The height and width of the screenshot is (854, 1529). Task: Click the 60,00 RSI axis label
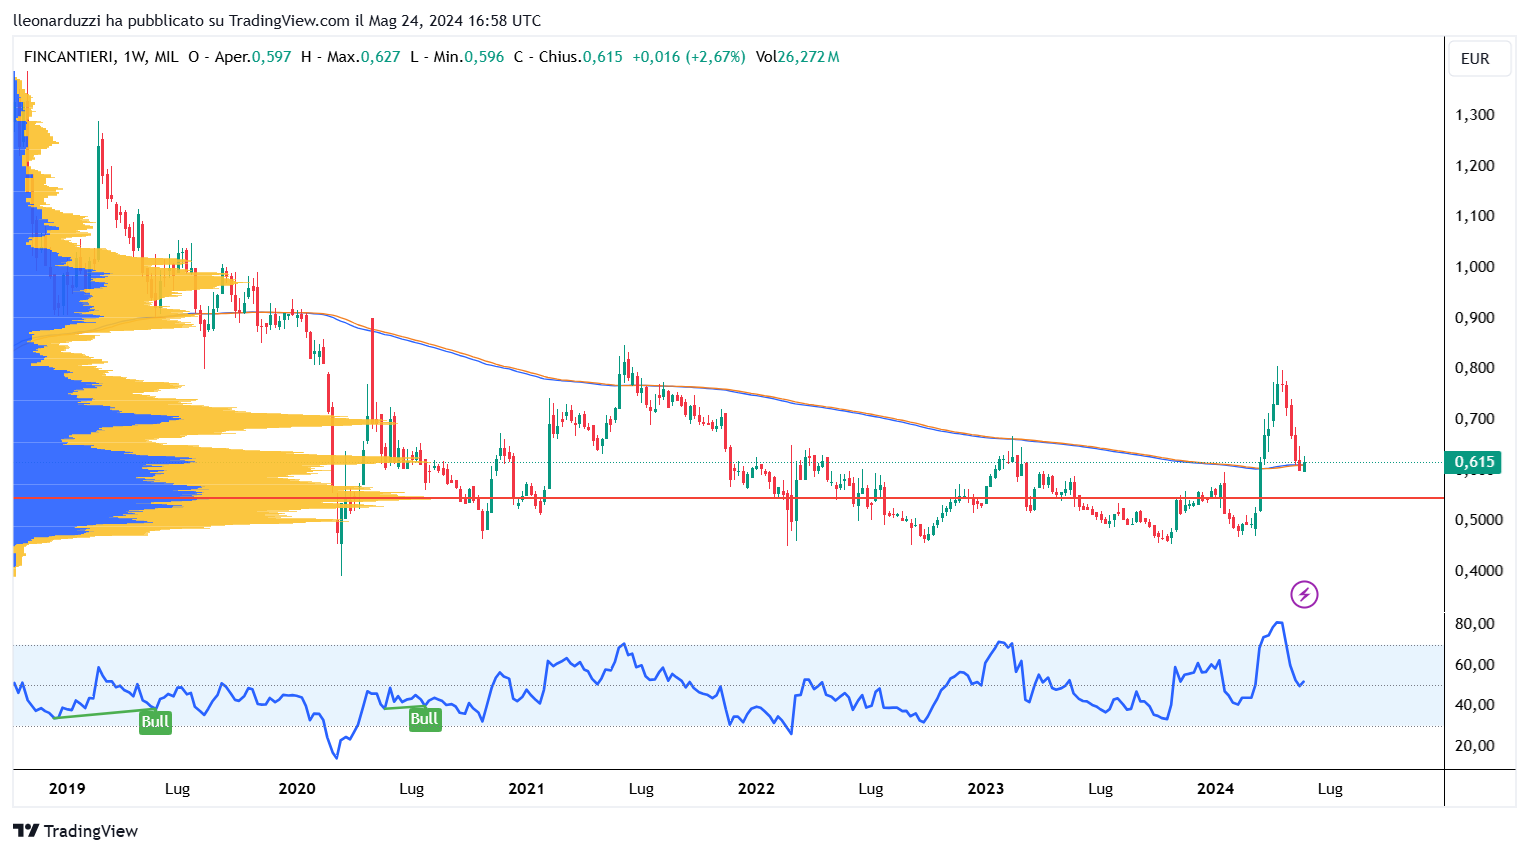(x=1475, y=665)
